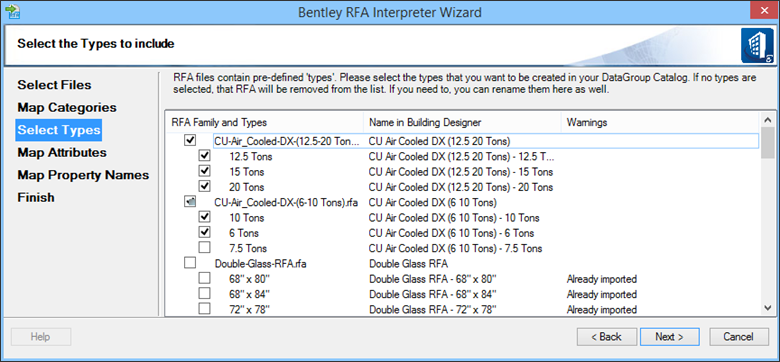Uncheck the 10 Tons type checkbox
The image size is (780, 362).
[204, 217]
